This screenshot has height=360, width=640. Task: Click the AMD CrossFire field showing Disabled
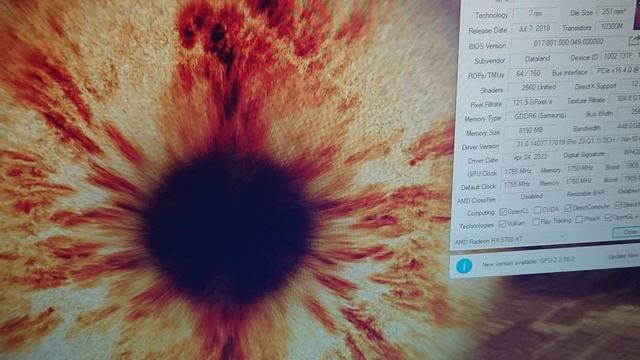coord(531,197)
